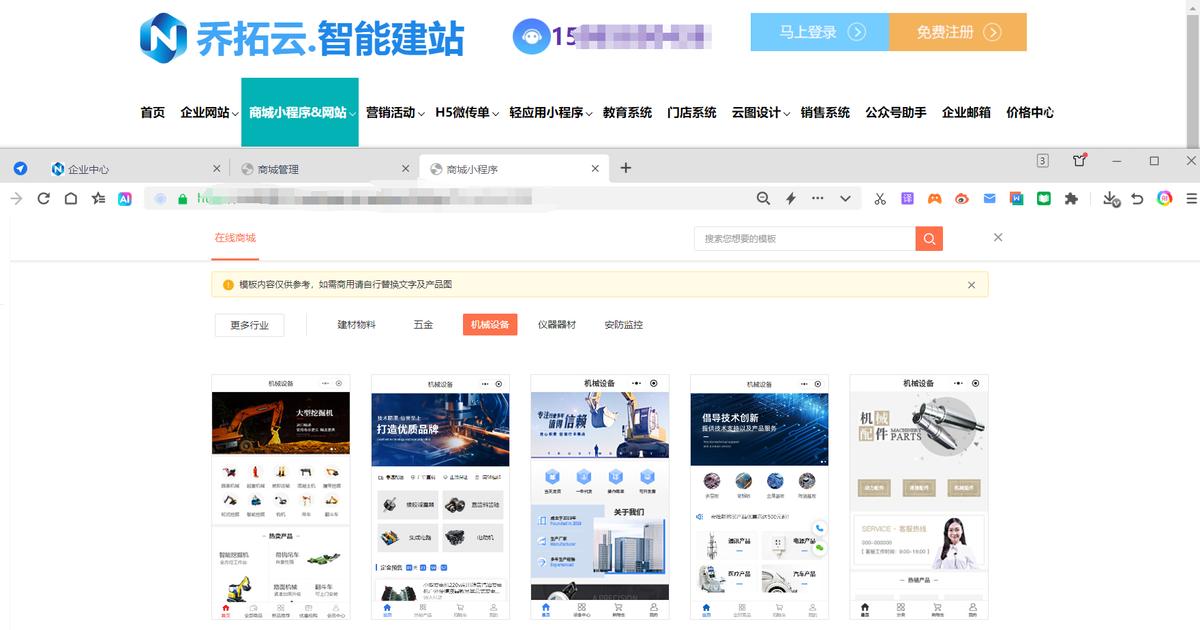Click the 免费注册 register button
1200x630 pixels.
tap(958, 32)
